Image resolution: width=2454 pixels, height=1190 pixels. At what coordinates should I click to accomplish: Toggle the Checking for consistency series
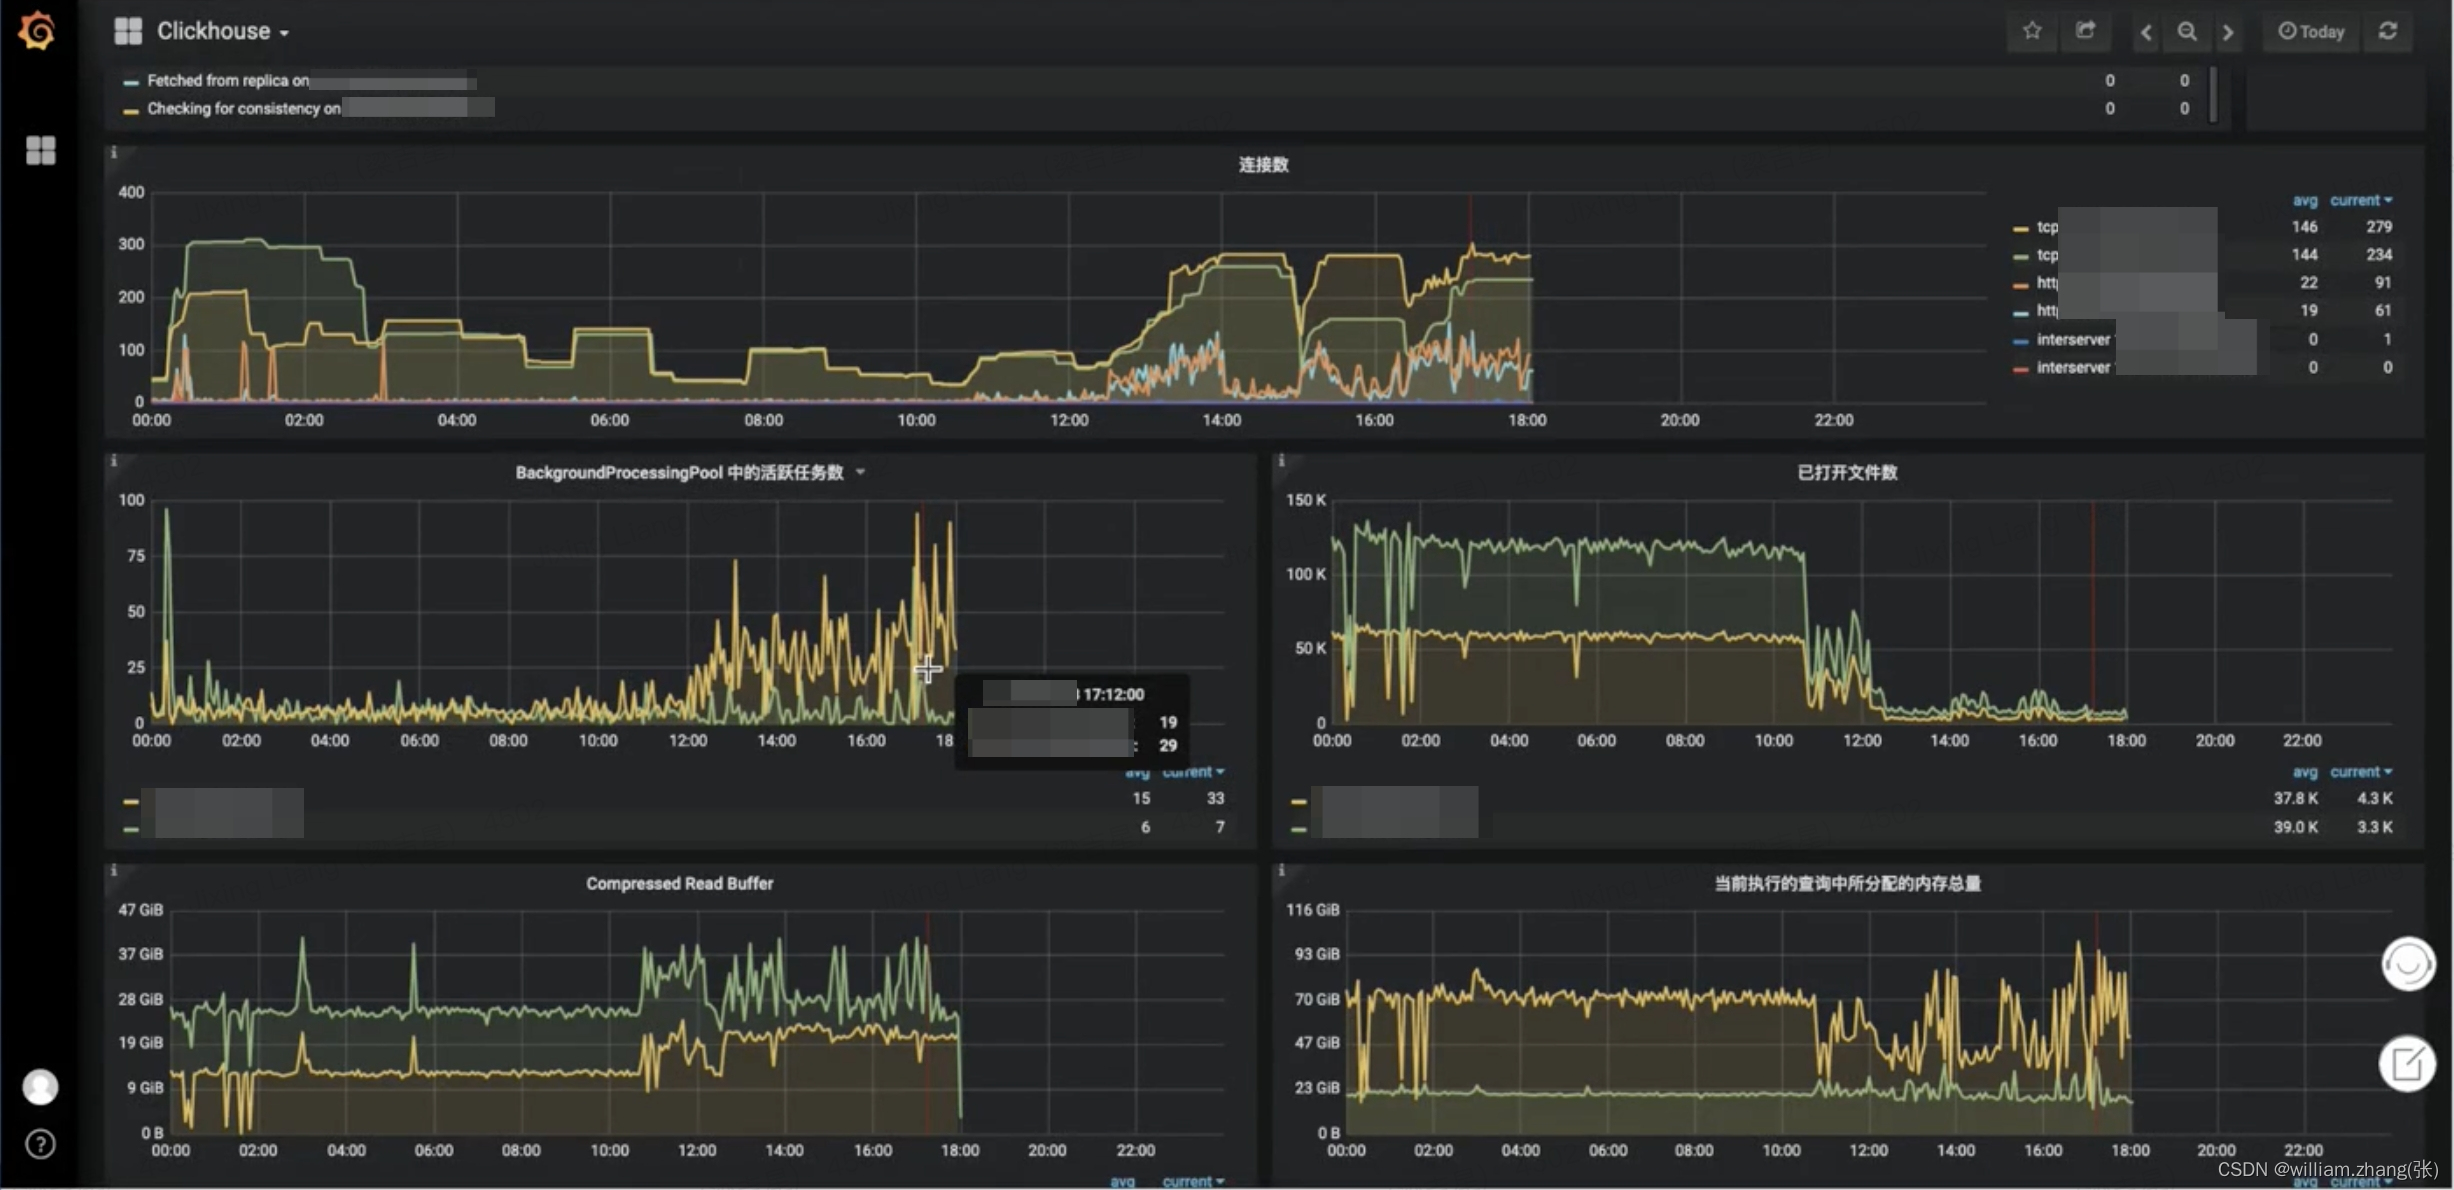(243, 108)
